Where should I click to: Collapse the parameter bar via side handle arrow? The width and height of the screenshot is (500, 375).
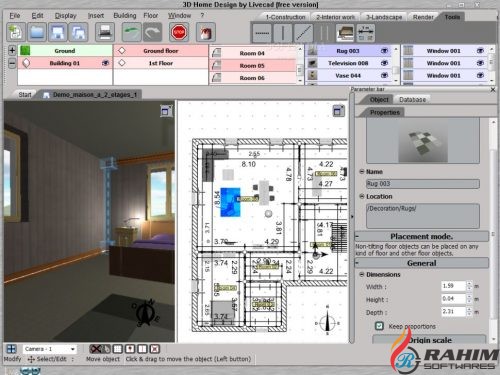[352, 217]
